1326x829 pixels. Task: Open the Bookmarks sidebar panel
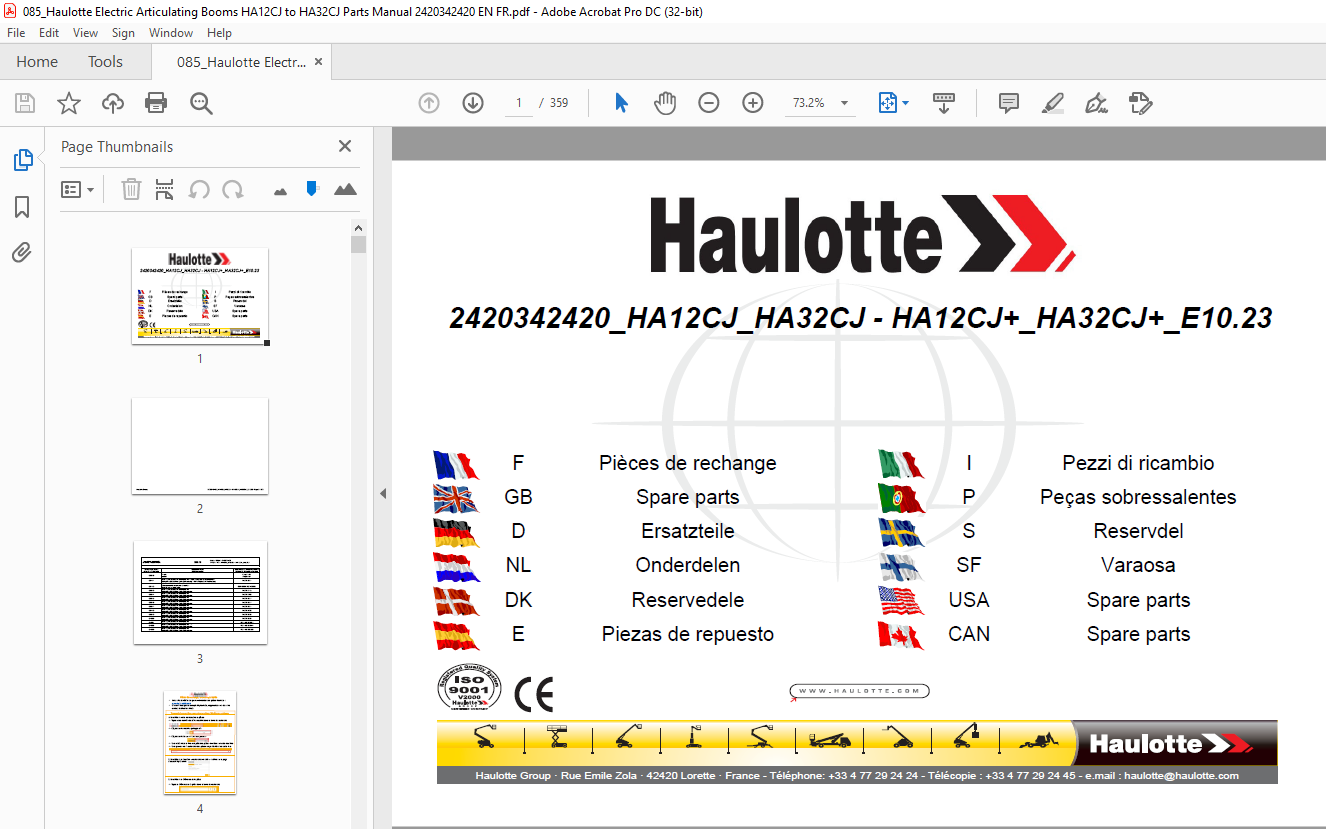coord(22,207)
